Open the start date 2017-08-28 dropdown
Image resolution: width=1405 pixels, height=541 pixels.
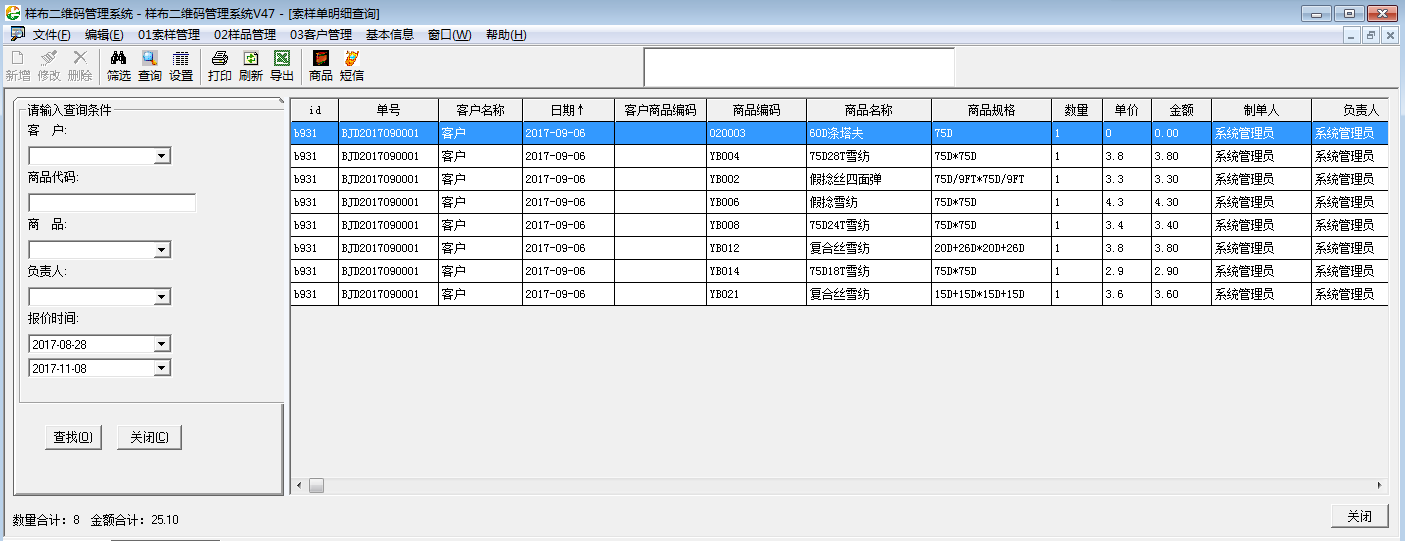click(162, 344)
